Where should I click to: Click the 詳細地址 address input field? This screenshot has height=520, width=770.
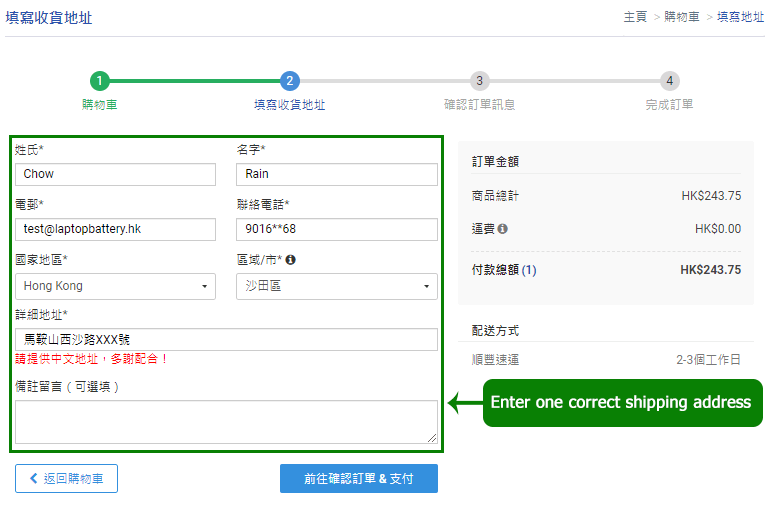coord(226,339)
